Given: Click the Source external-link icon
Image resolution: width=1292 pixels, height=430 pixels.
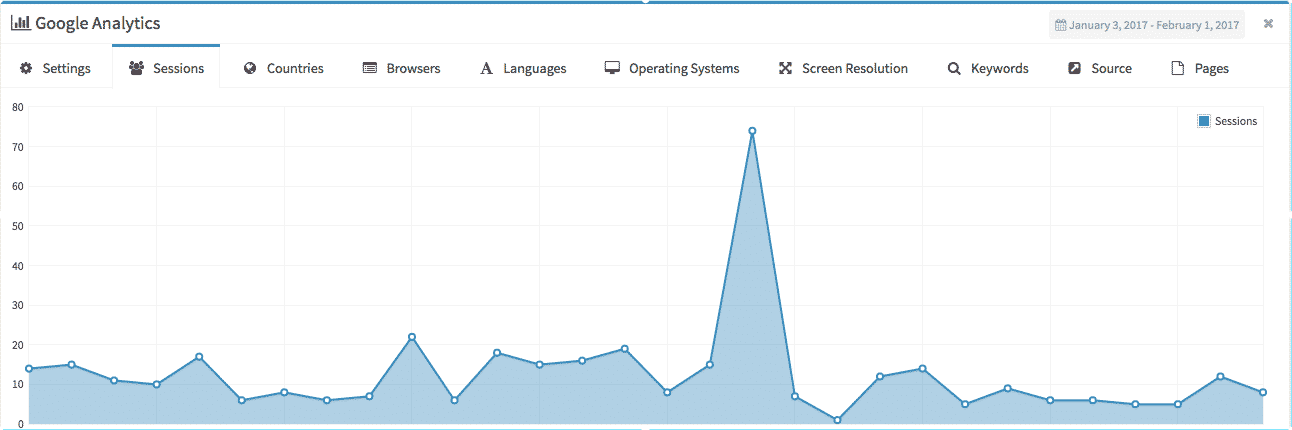Looking at the screenshot, I should (1074, 68).
